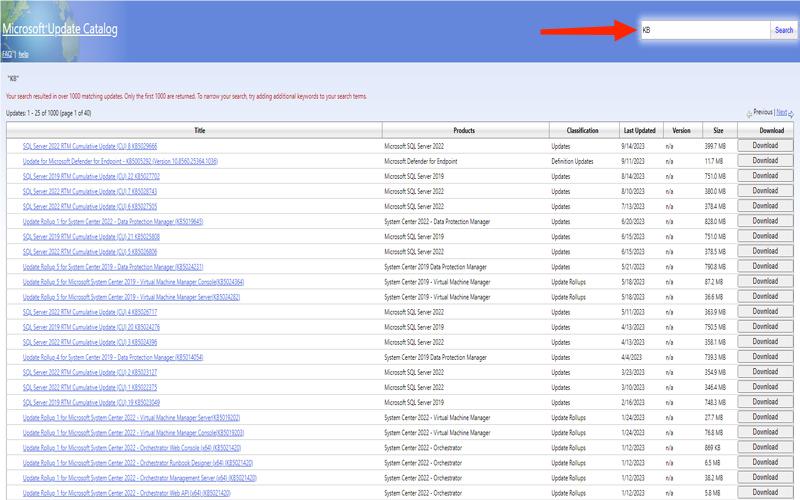Download SQL Server 2022 CU 1 update

point(765,387)
